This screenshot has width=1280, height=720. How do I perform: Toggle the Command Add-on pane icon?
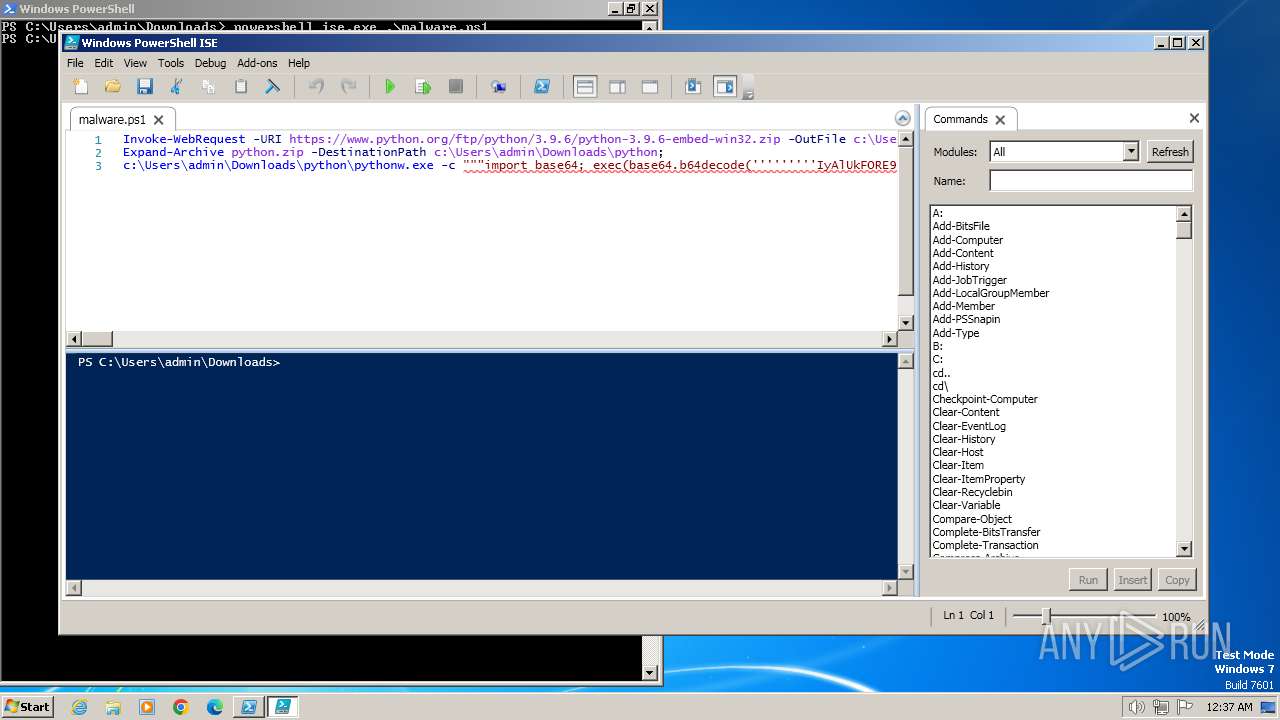click(x=725, y=87)
